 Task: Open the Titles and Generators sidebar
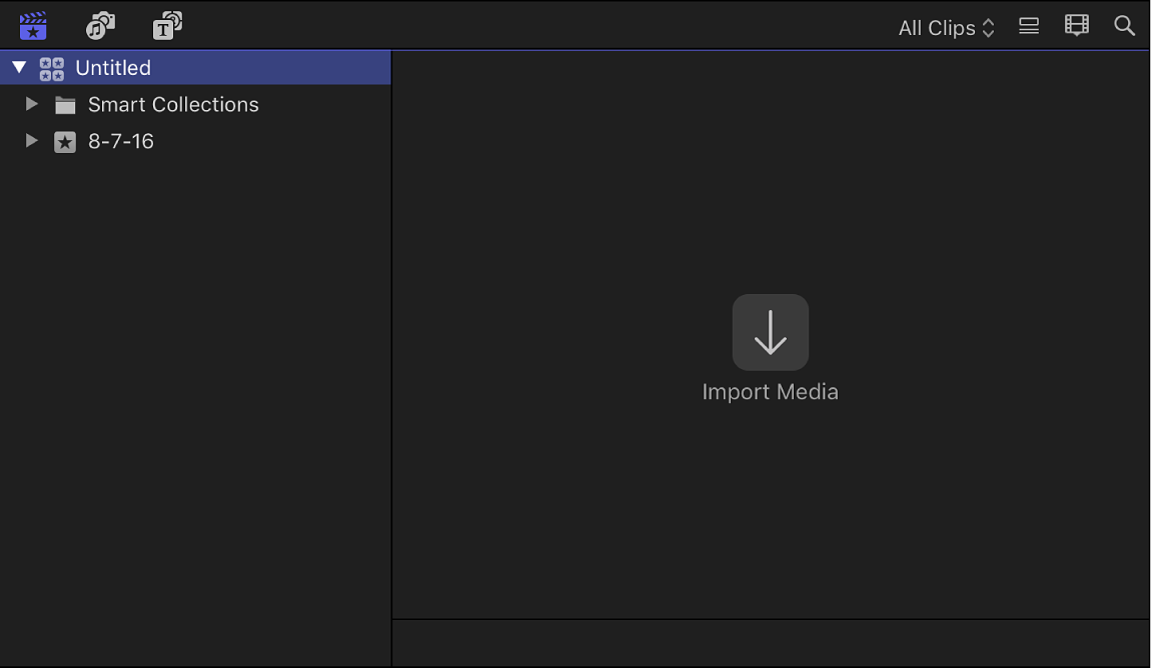tap(167, 26)
